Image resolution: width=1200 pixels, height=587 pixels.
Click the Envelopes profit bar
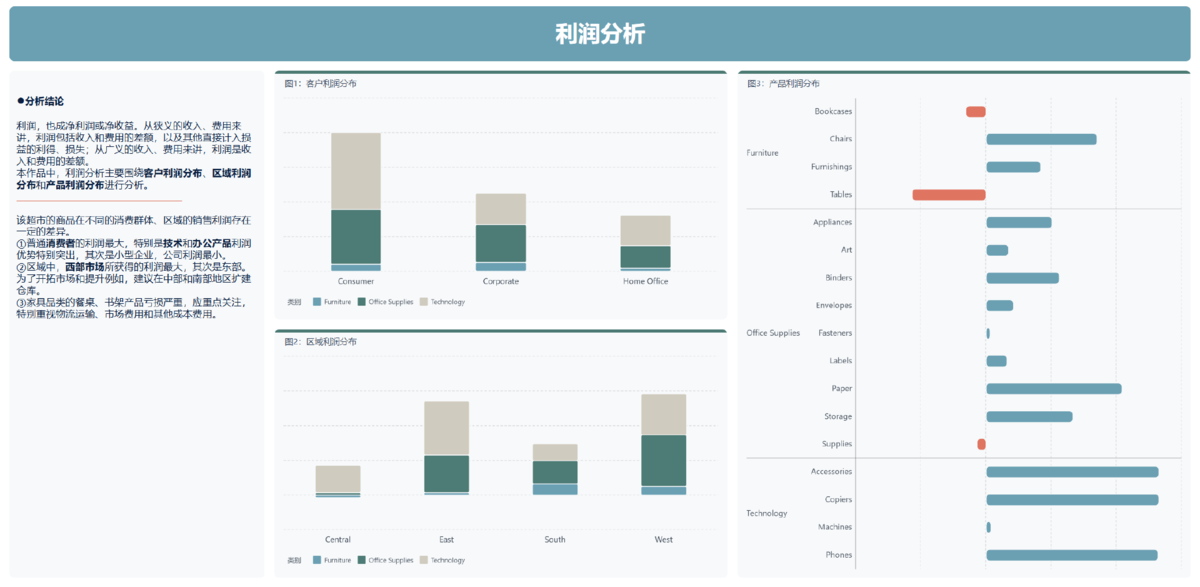coord(999,305)
